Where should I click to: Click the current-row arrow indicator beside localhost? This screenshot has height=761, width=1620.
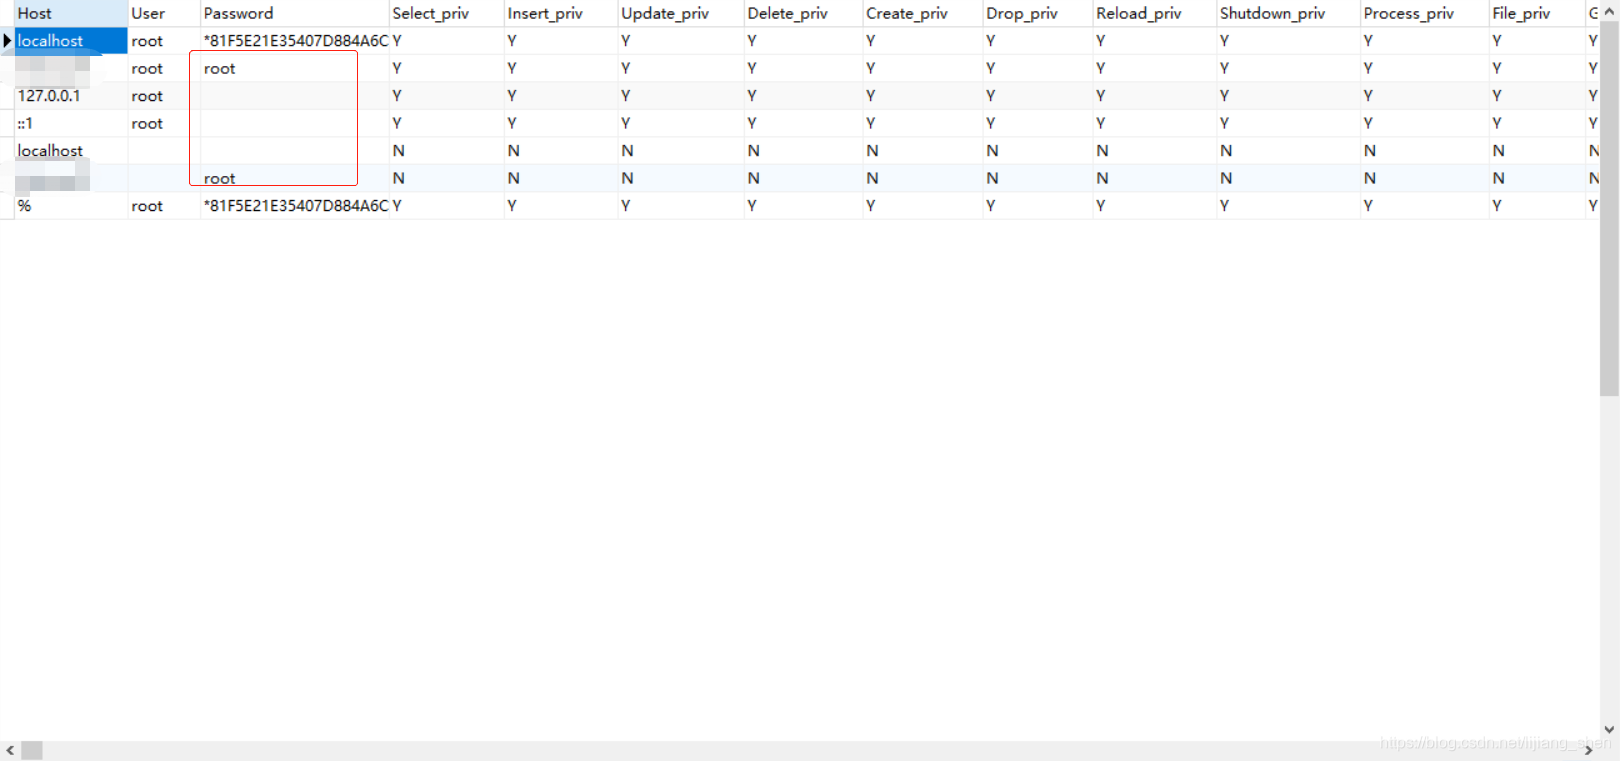[x=7, y=41]
